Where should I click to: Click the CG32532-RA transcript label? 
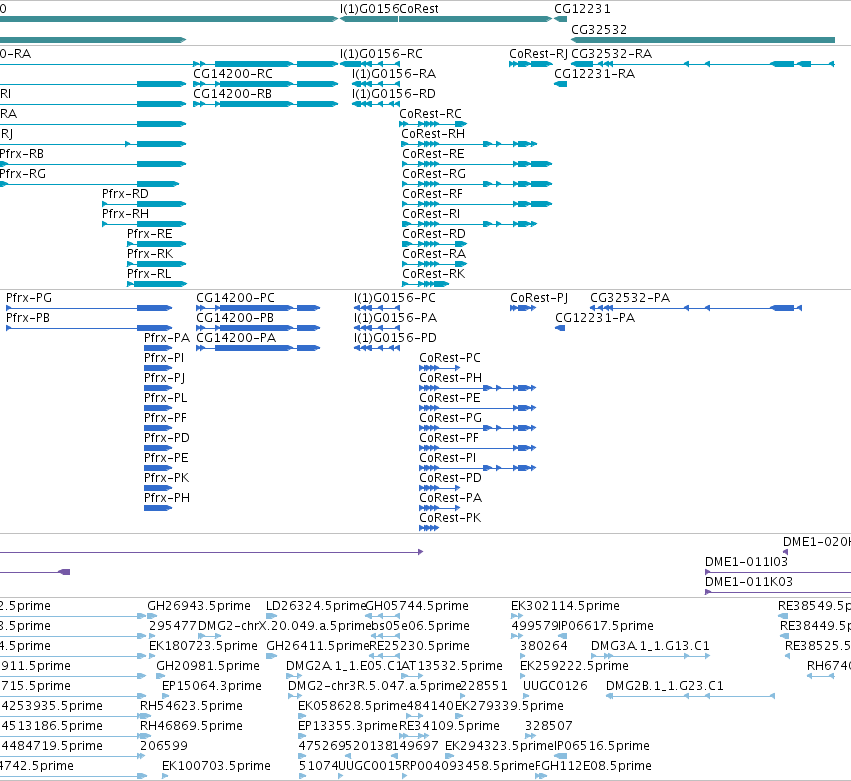(x=612, y=54)
